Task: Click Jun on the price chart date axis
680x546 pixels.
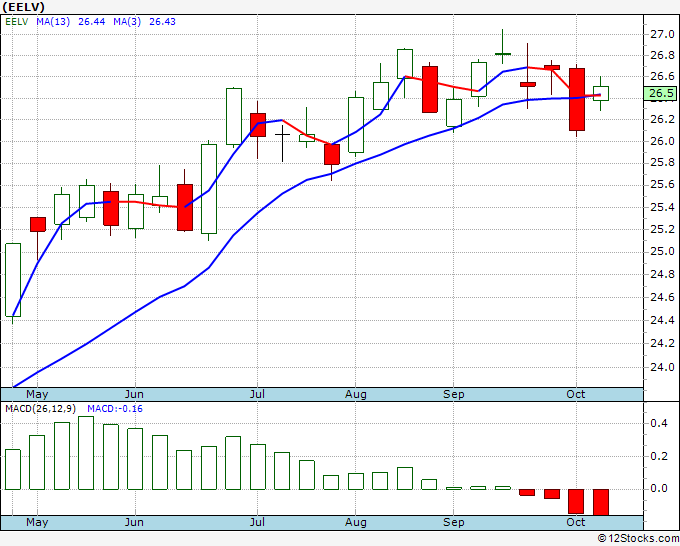Action: click(x=134, y=395)
